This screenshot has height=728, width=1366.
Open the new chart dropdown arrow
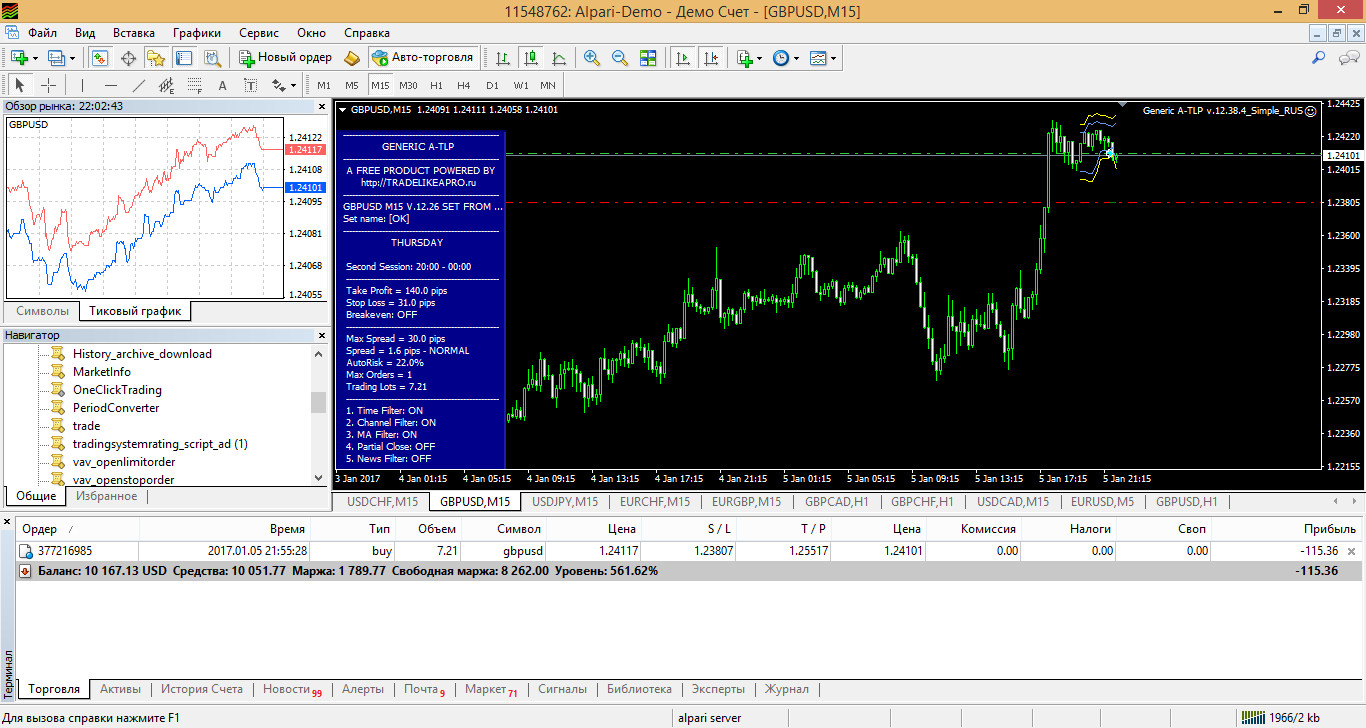(35, 58)
